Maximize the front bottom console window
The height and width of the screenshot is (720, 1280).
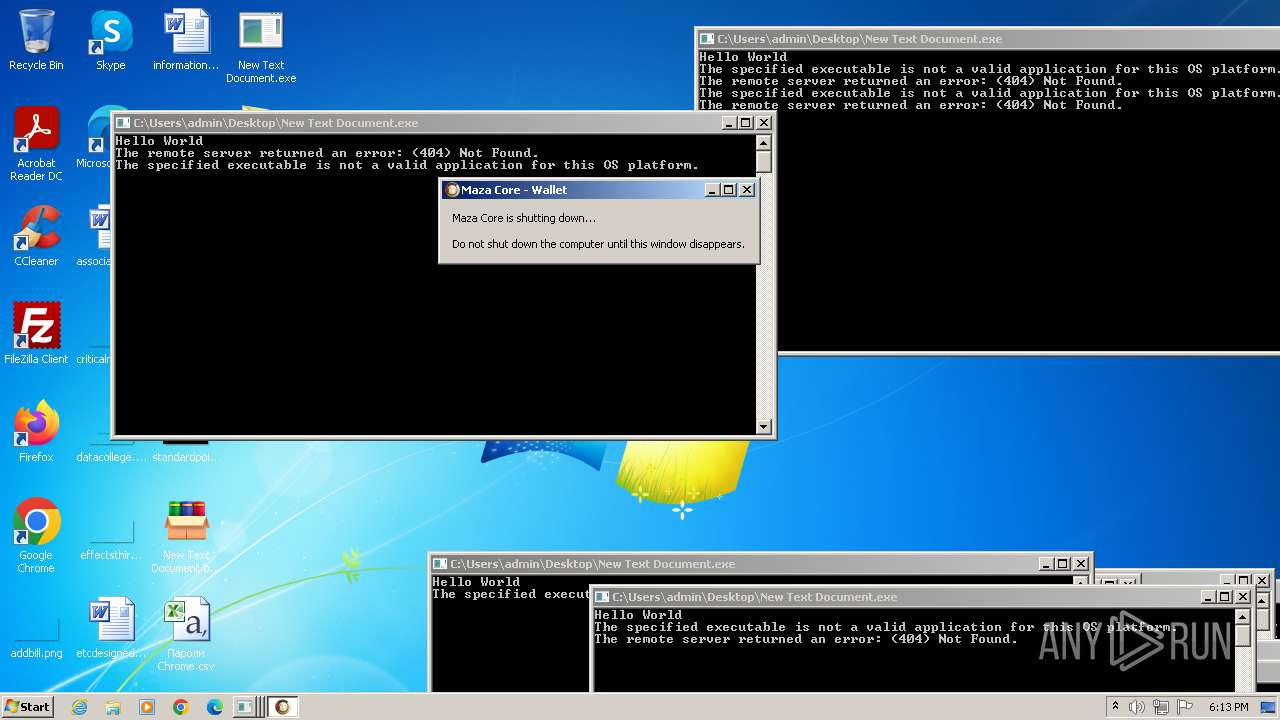click(x=1225, y=597)
